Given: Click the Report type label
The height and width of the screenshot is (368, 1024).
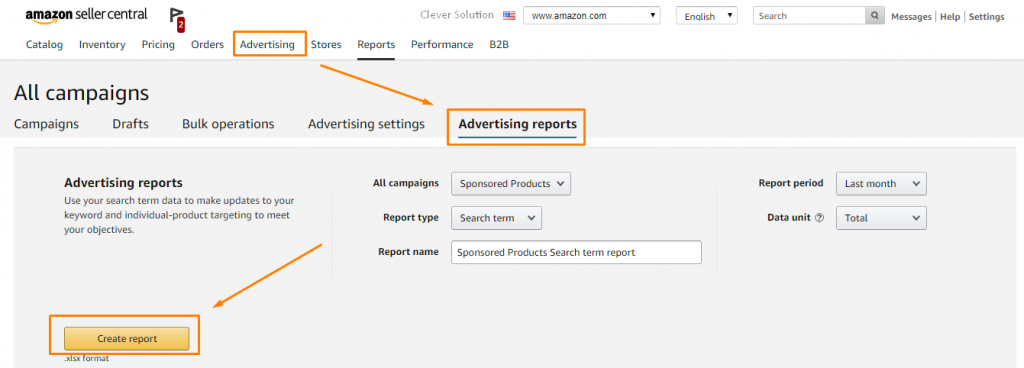Looking at the screenshot, I should coord(411,218).
